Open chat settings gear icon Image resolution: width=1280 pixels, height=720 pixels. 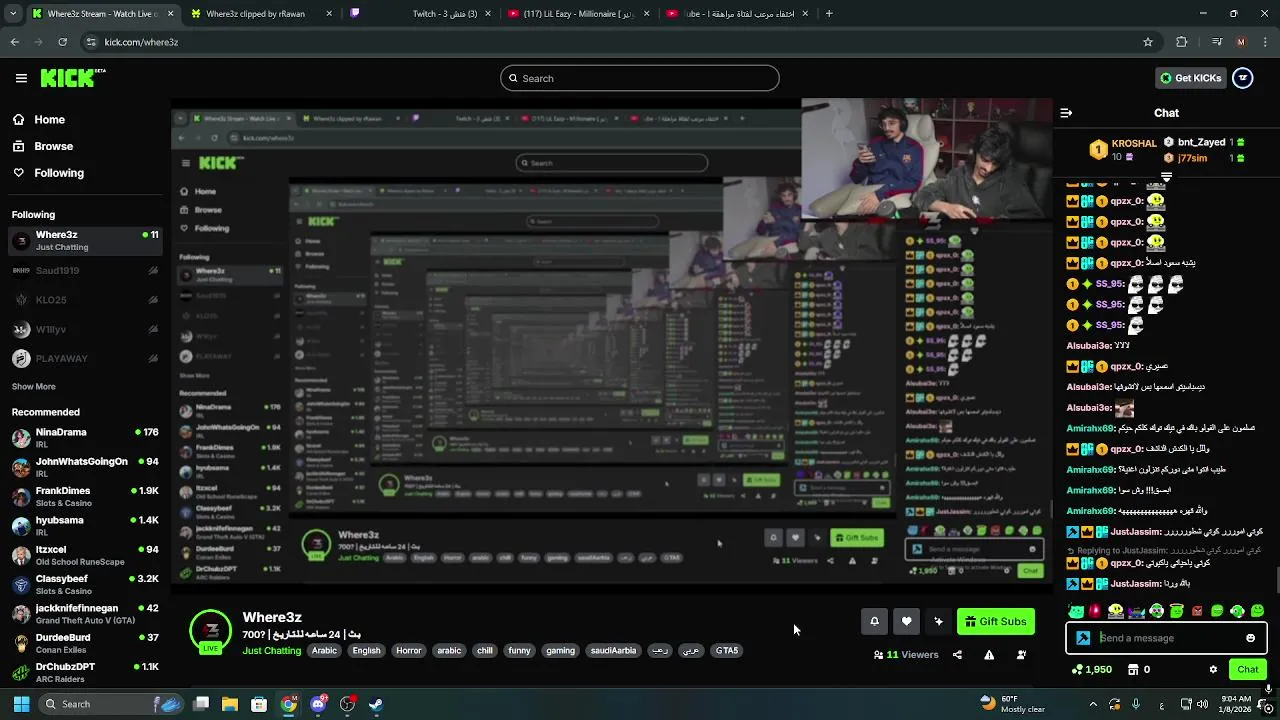pos(1213,670)
